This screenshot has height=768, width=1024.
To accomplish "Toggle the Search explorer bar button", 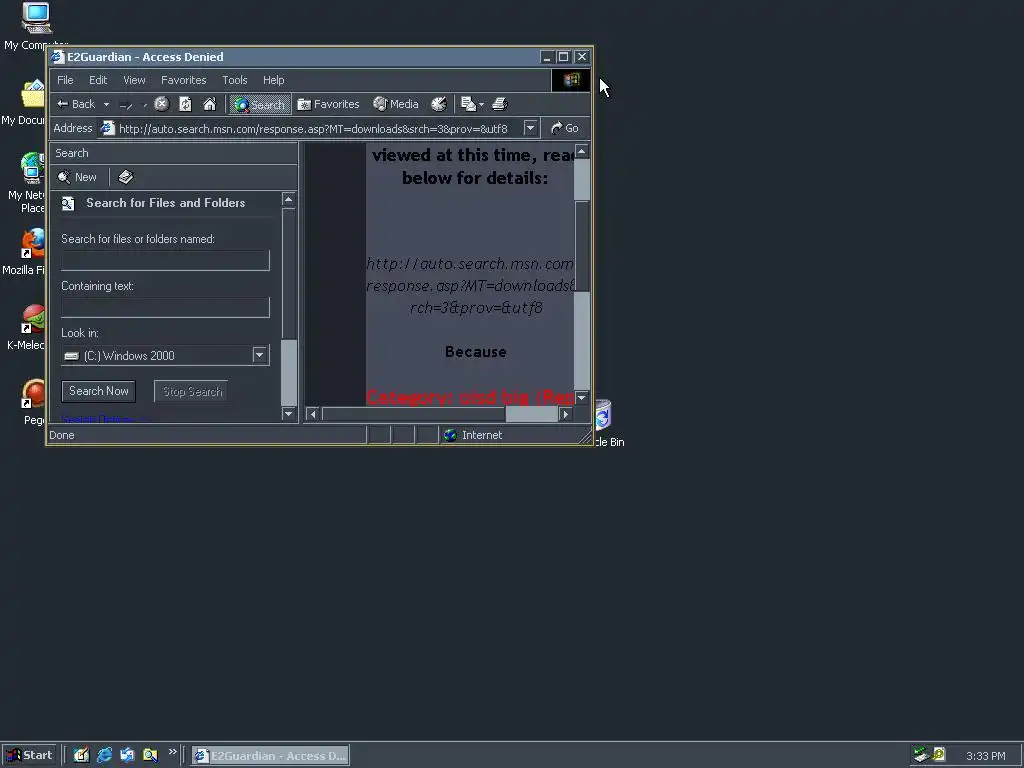I will point(260,104).
